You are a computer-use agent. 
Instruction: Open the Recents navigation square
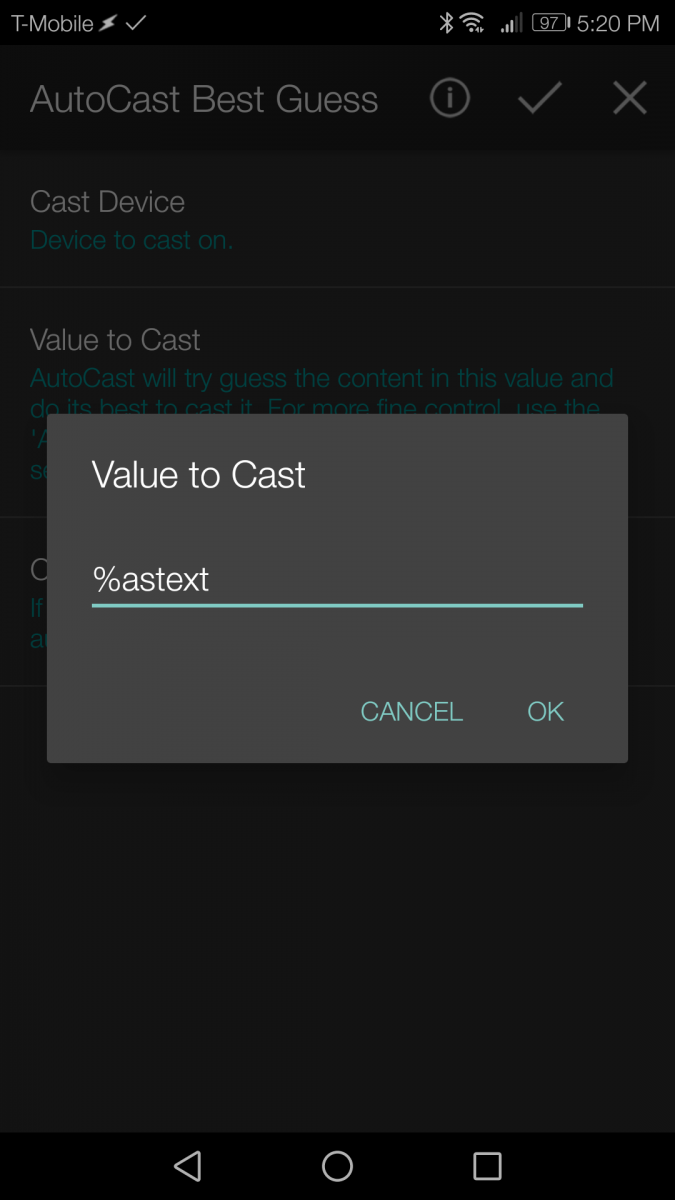(487, 1165)
